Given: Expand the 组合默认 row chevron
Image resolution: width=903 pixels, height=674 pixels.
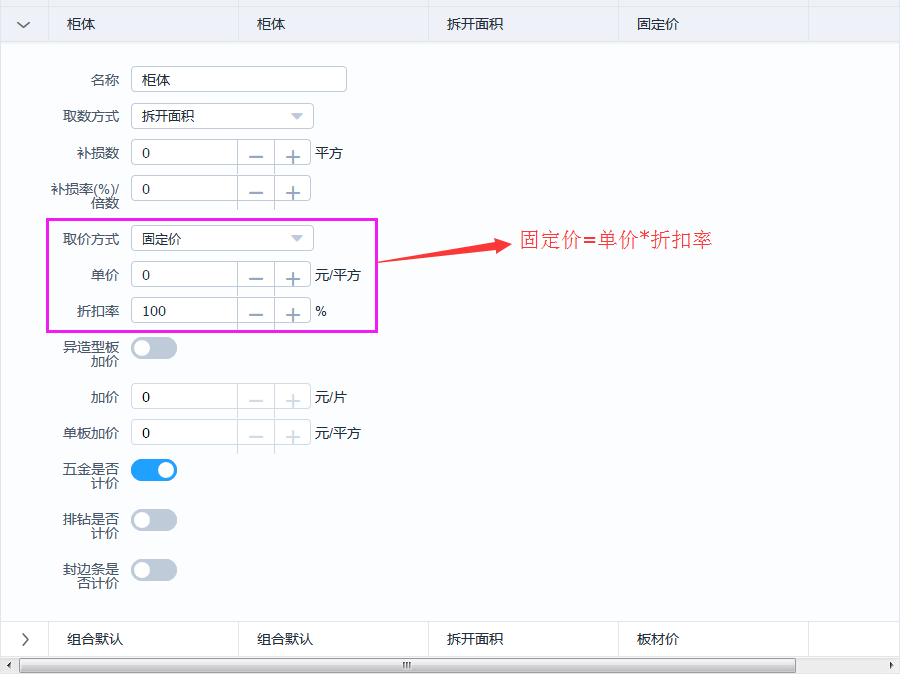Looking at the screenshot, I should tap(25, 639).
